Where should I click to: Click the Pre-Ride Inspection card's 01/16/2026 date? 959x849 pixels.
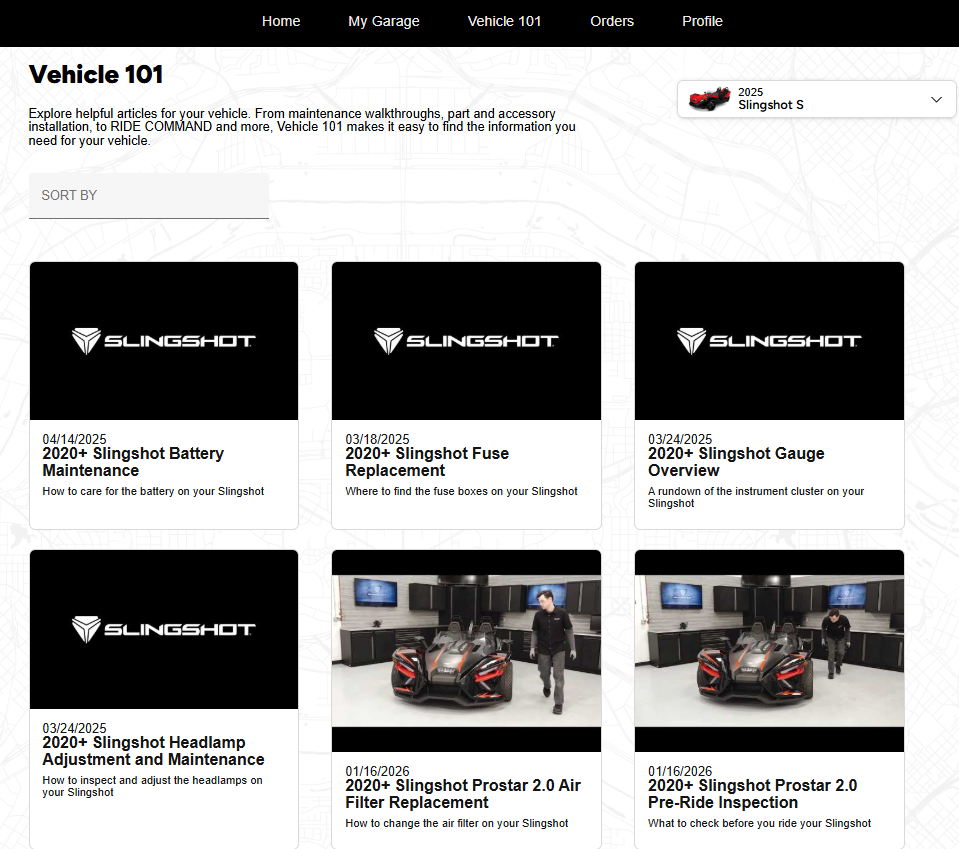[679, 771]
